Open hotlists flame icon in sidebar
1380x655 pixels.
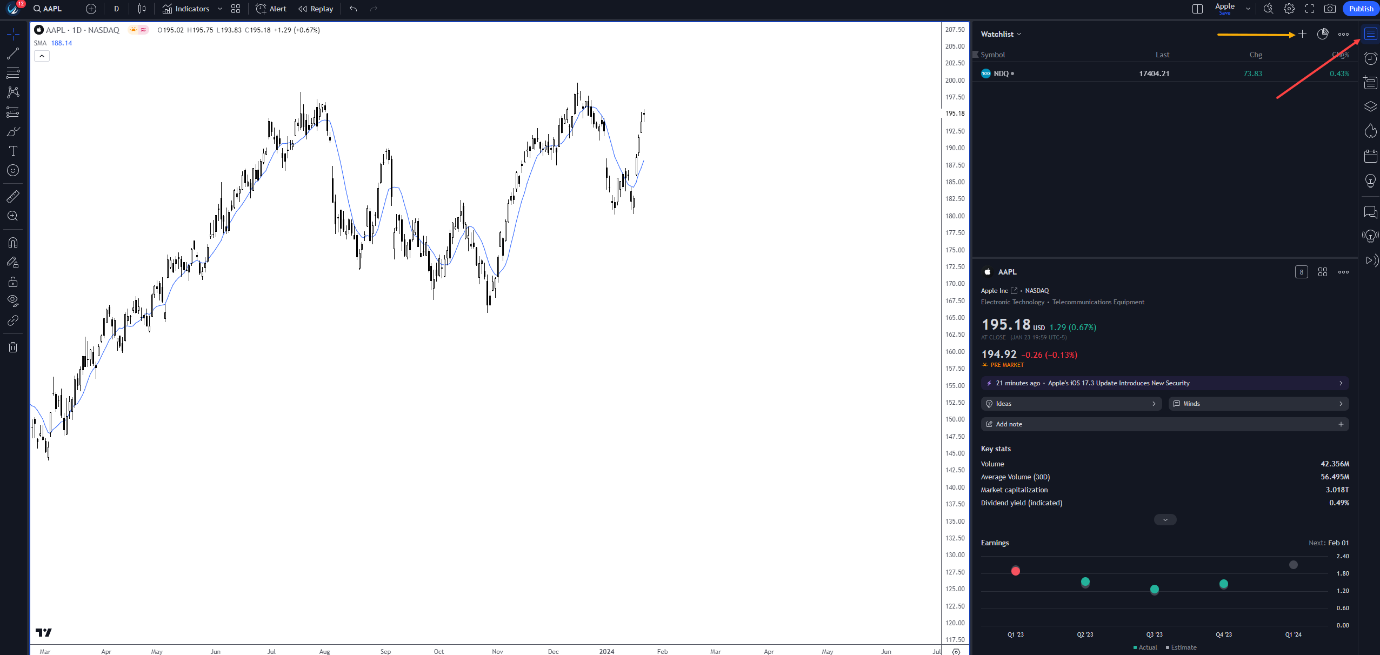[1370, 131]
